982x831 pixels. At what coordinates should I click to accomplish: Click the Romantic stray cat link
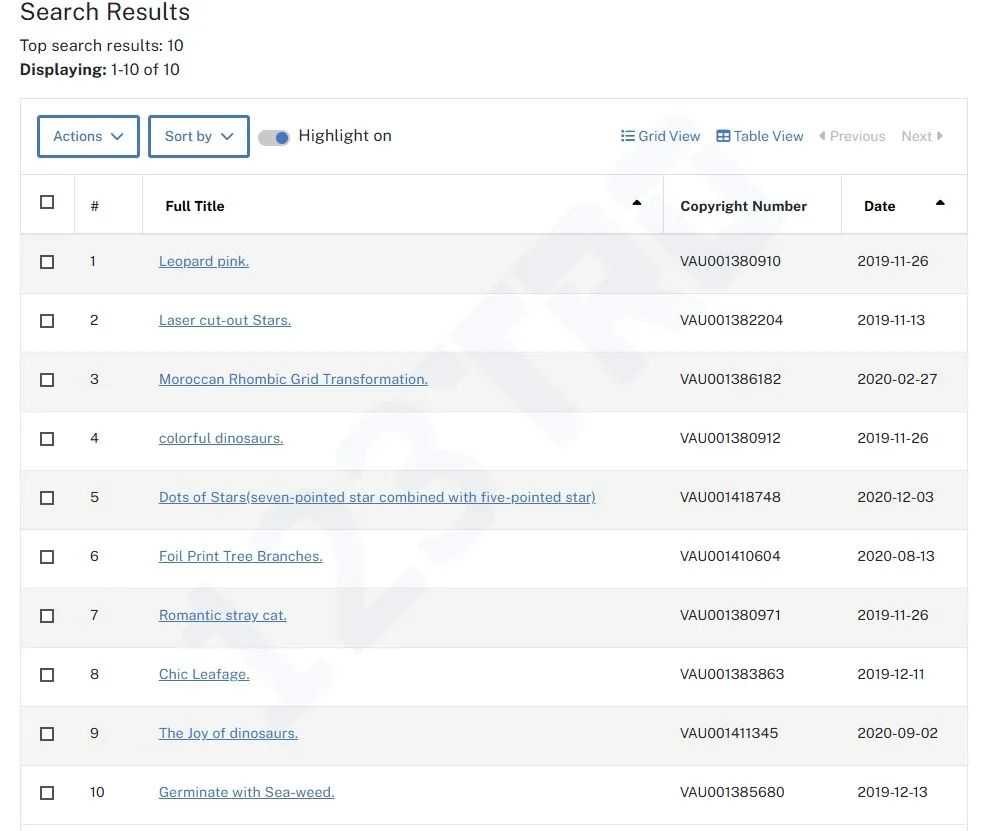click(x=223, y=615)
